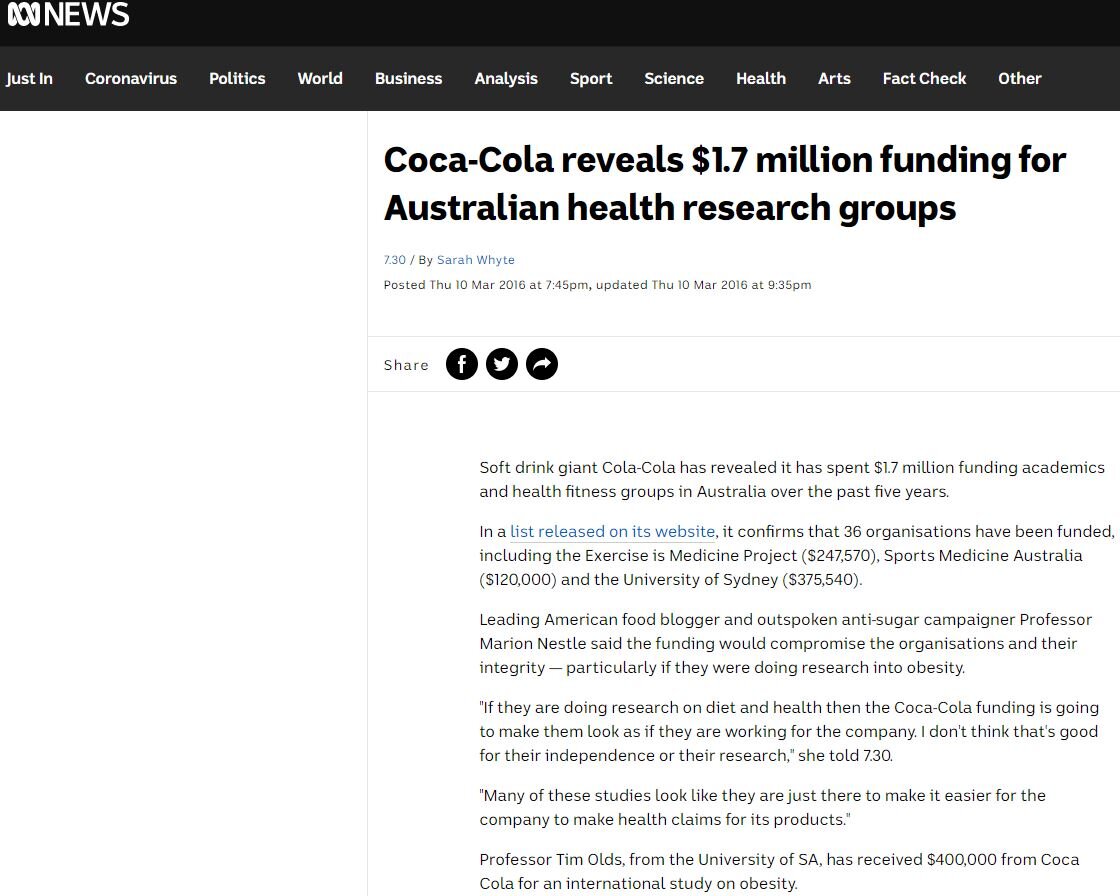
Task: Go to Fact Check section
Action: point(924,79)
